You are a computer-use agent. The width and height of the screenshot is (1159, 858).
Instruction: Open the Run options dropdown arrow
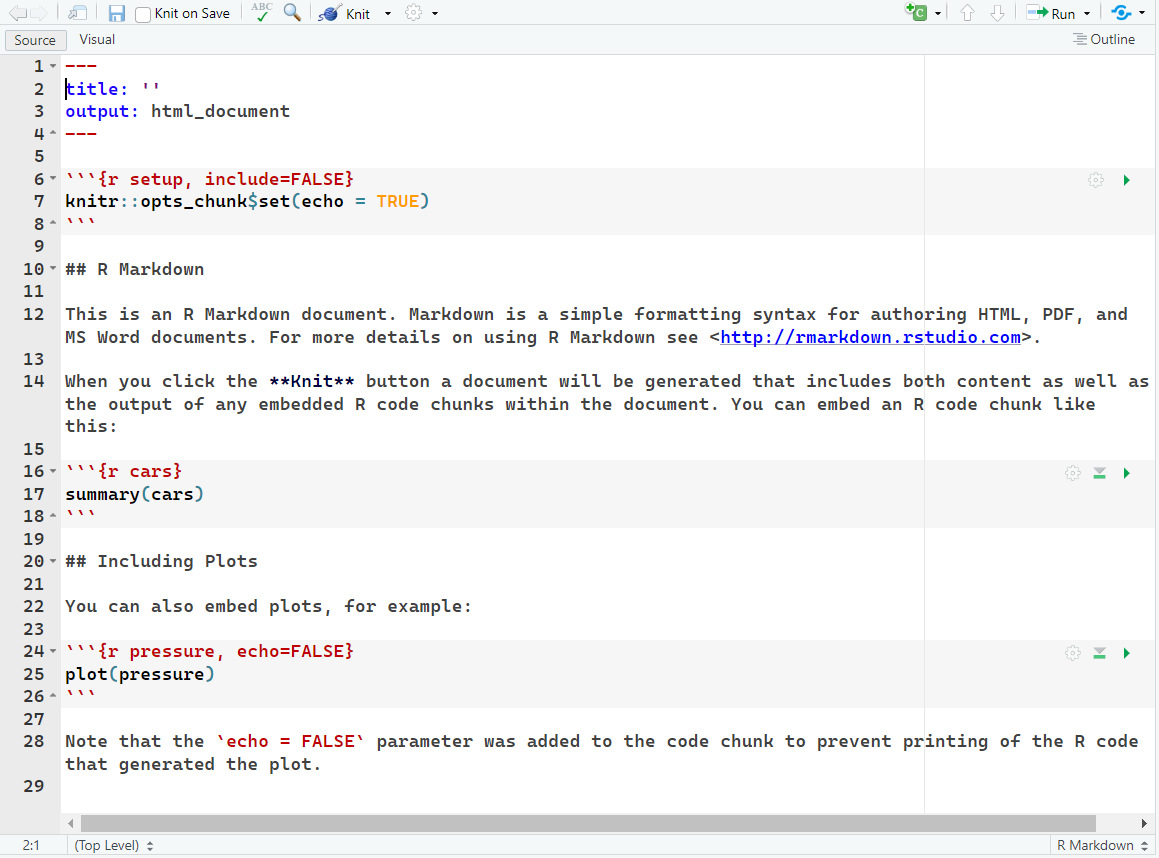(1087, 13)
